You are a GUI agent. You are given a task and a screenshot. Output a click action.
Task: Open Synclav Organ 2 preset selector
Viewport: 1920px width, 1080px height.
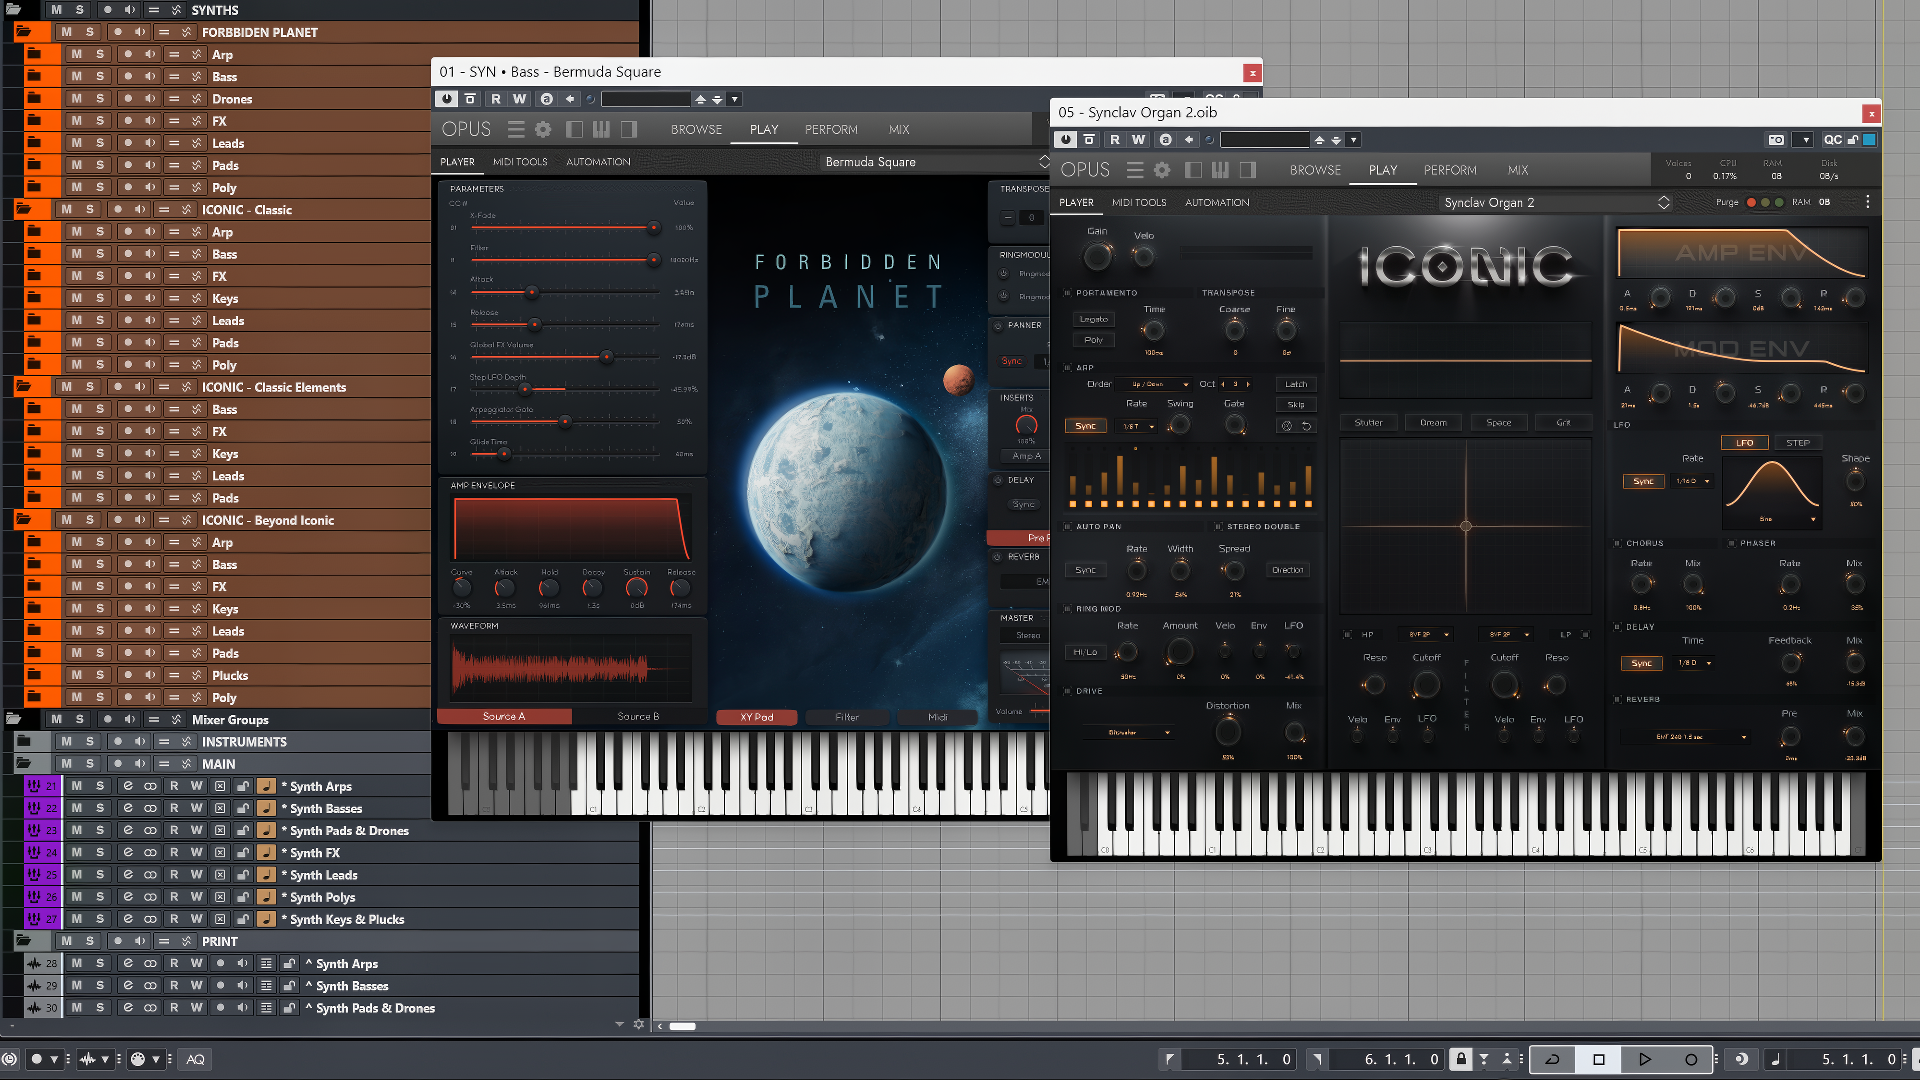pos(1556,202)
